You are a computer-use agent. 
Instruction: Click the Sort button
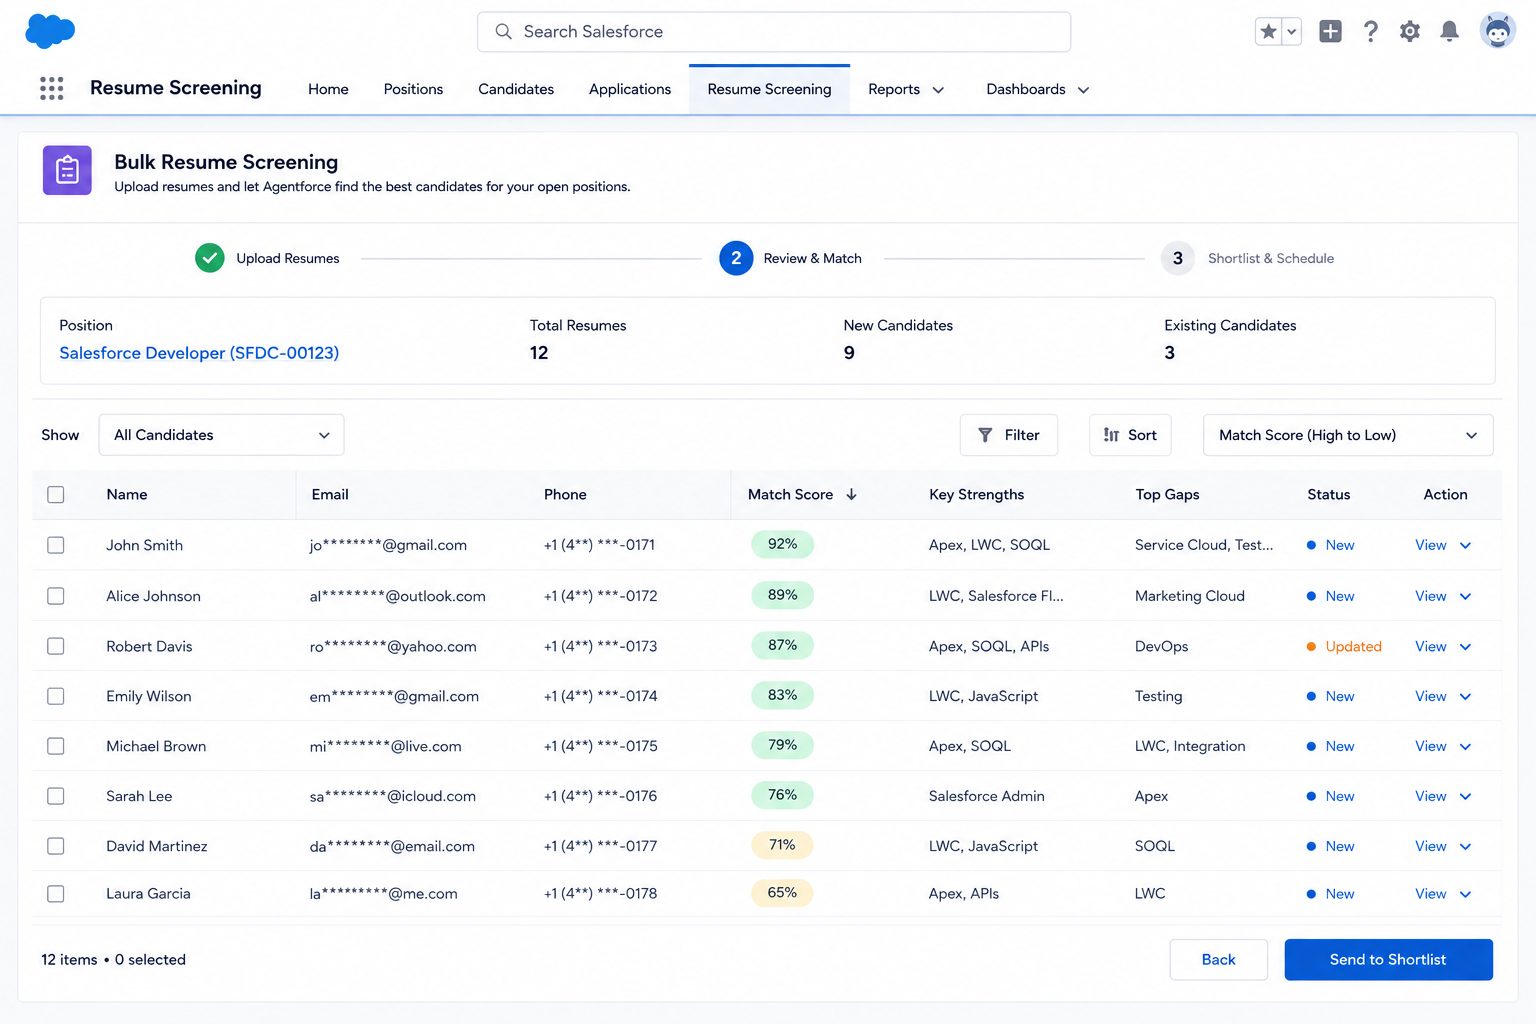(x=1130, y=435)
